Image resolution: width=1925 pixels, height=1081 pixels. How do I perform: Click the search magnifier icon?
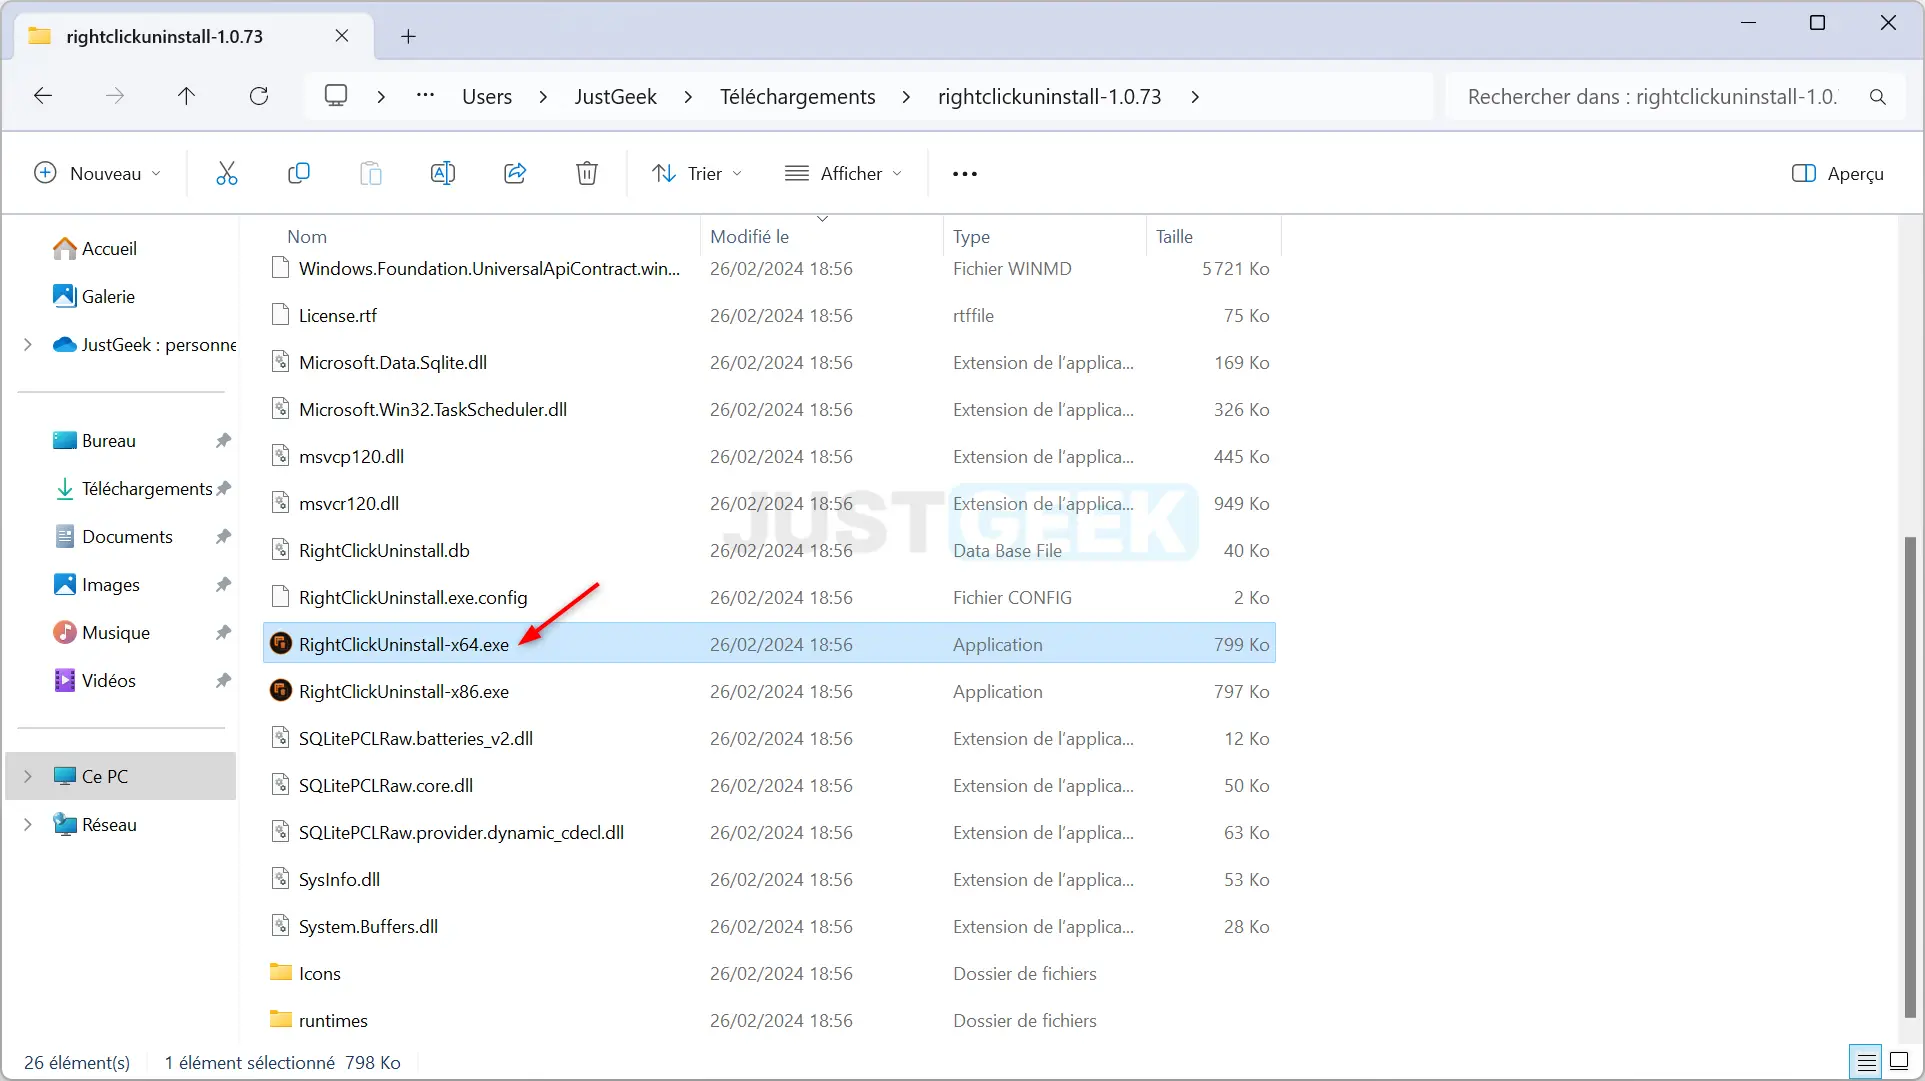pos(1878,97)
